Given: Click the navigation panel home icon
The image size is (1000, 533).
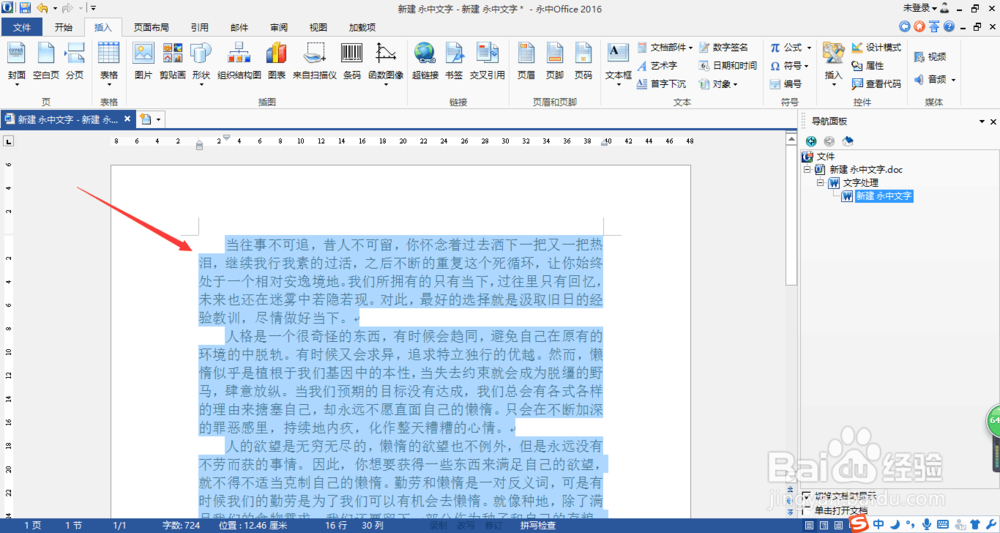Looking at the screenshot, I should click(848, 141).
